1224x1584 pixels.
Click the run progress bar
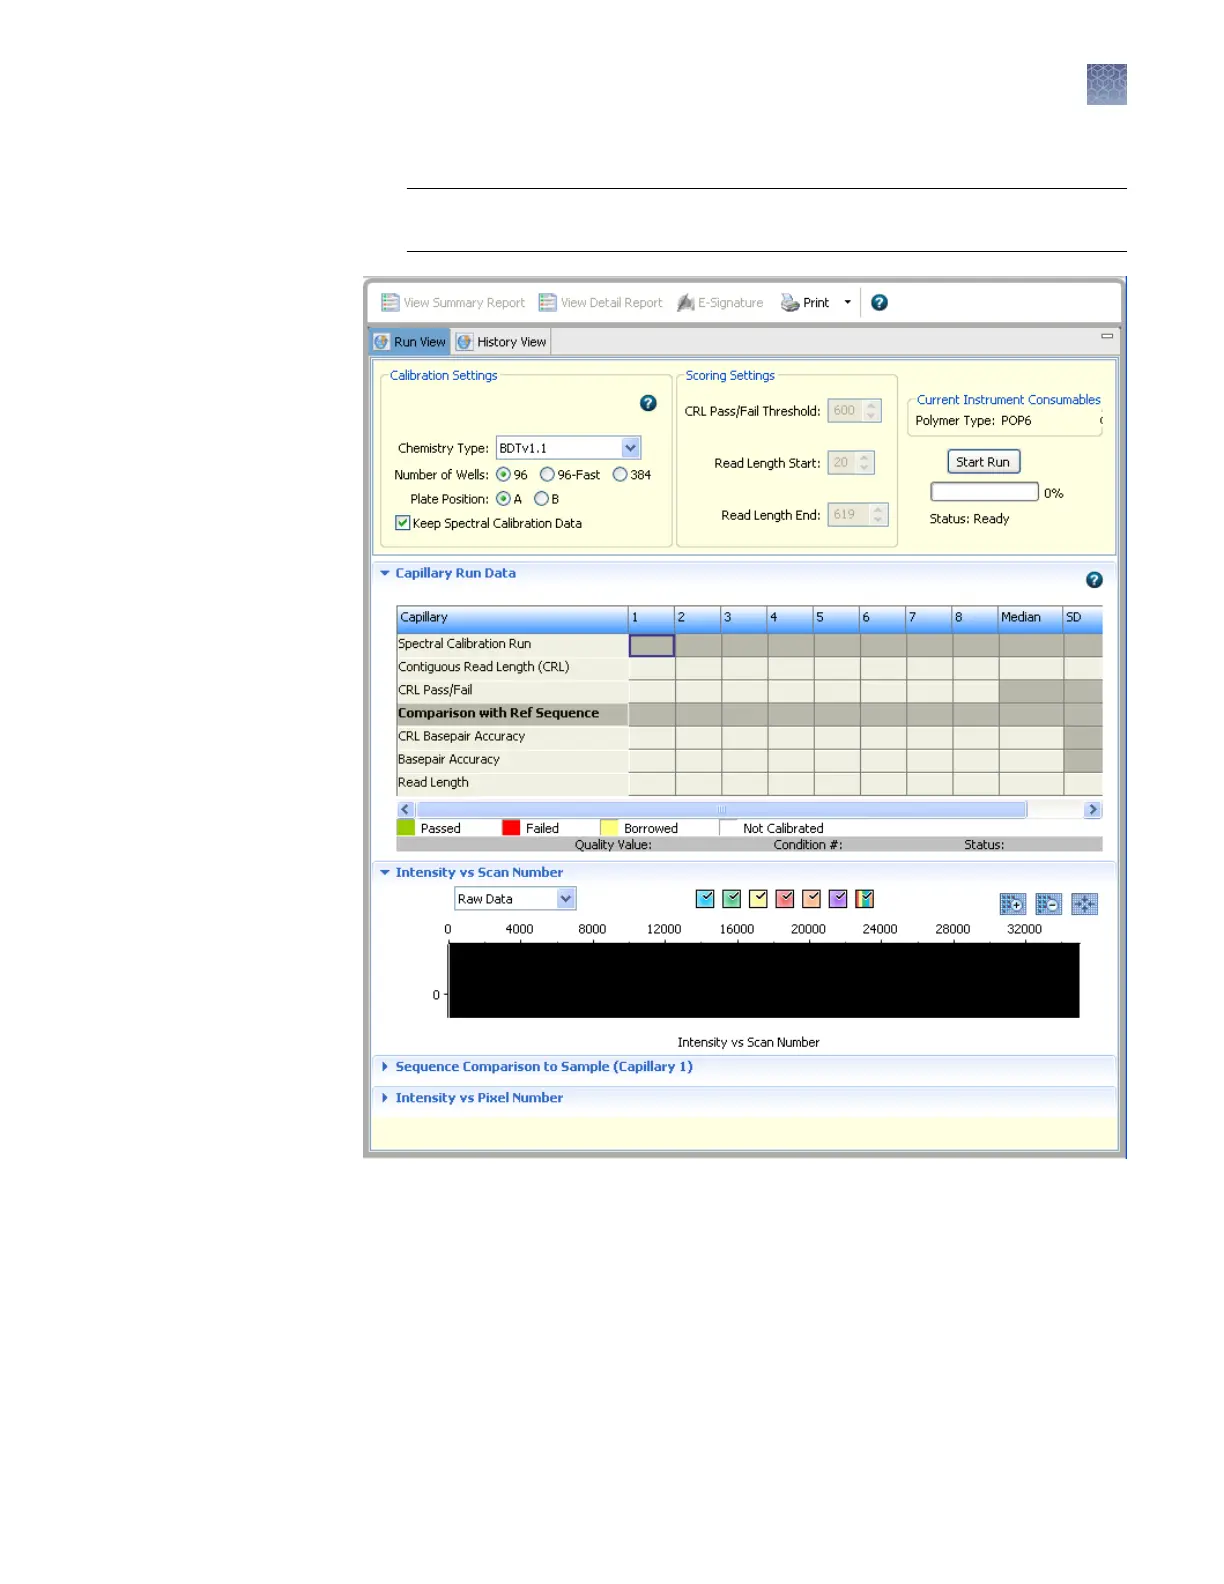pyautogui.click(x=985, y=492)
